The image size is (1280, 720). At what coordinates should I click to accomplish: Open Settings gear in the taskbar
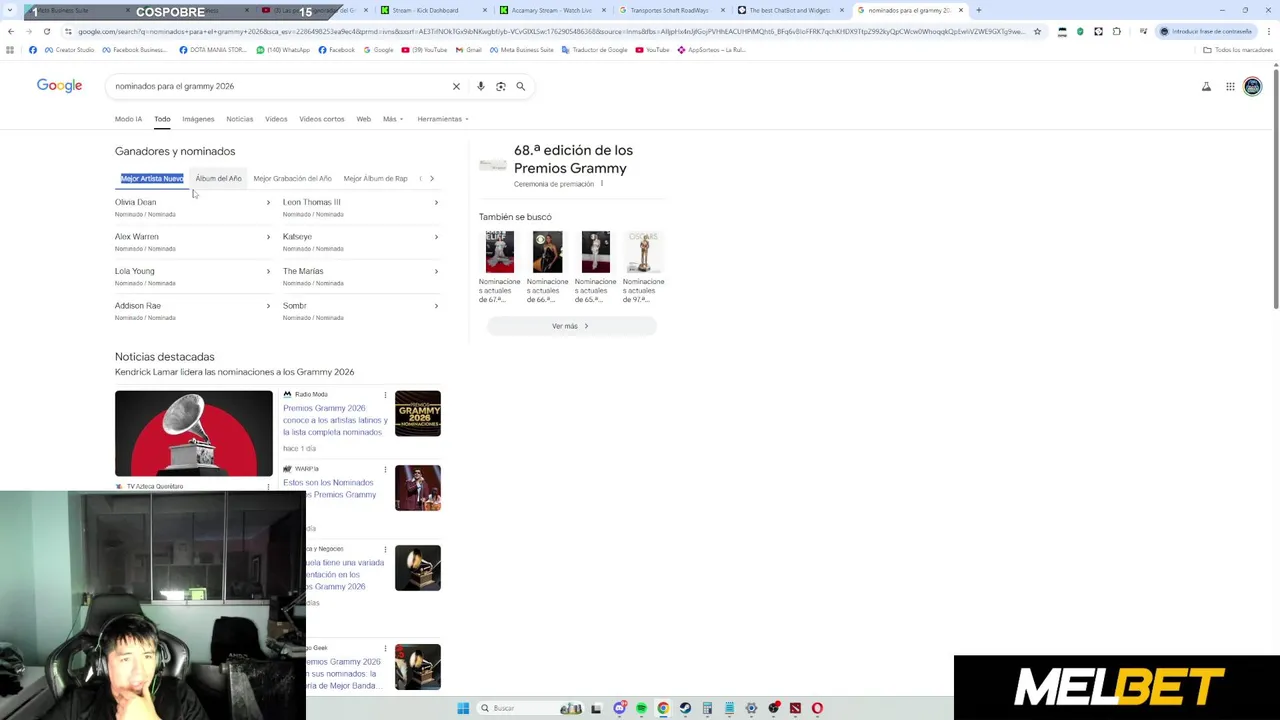tap(751, 708)
